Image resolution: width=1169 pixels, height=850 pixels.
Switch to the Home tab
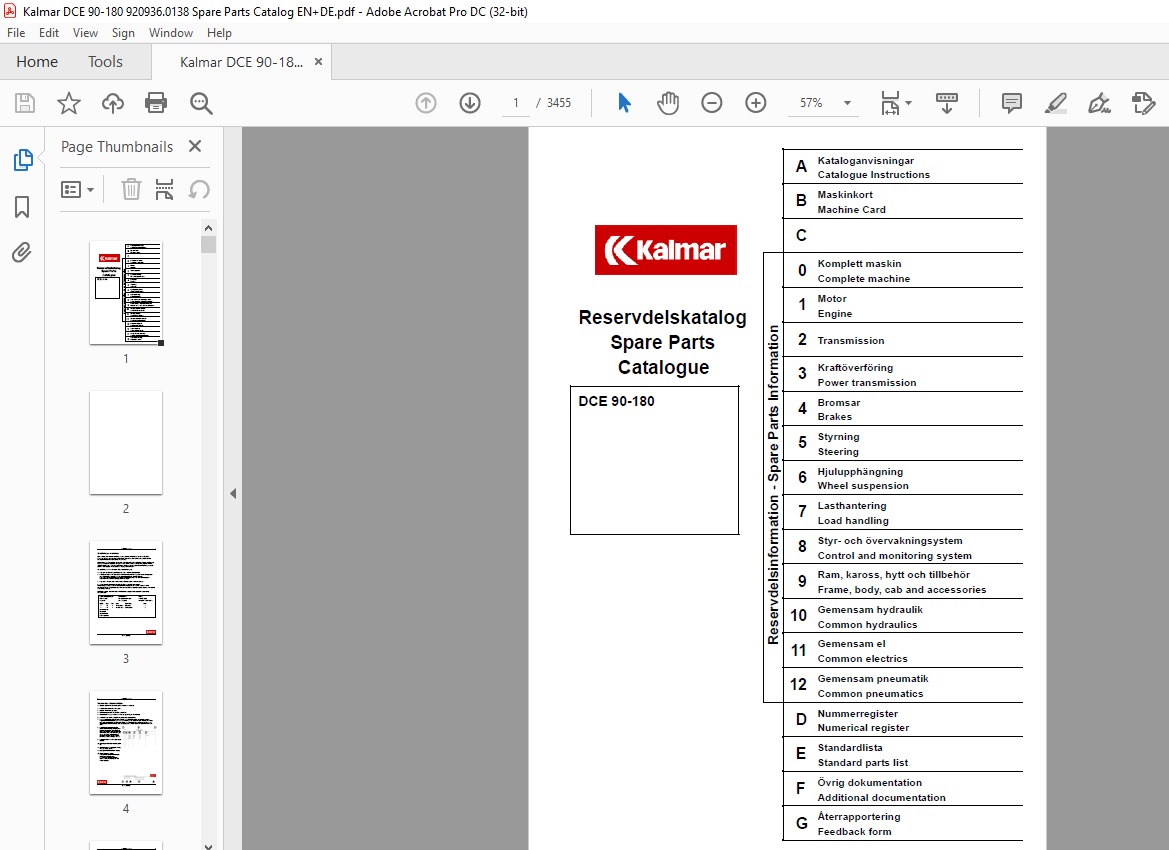[x=37, y=62]
